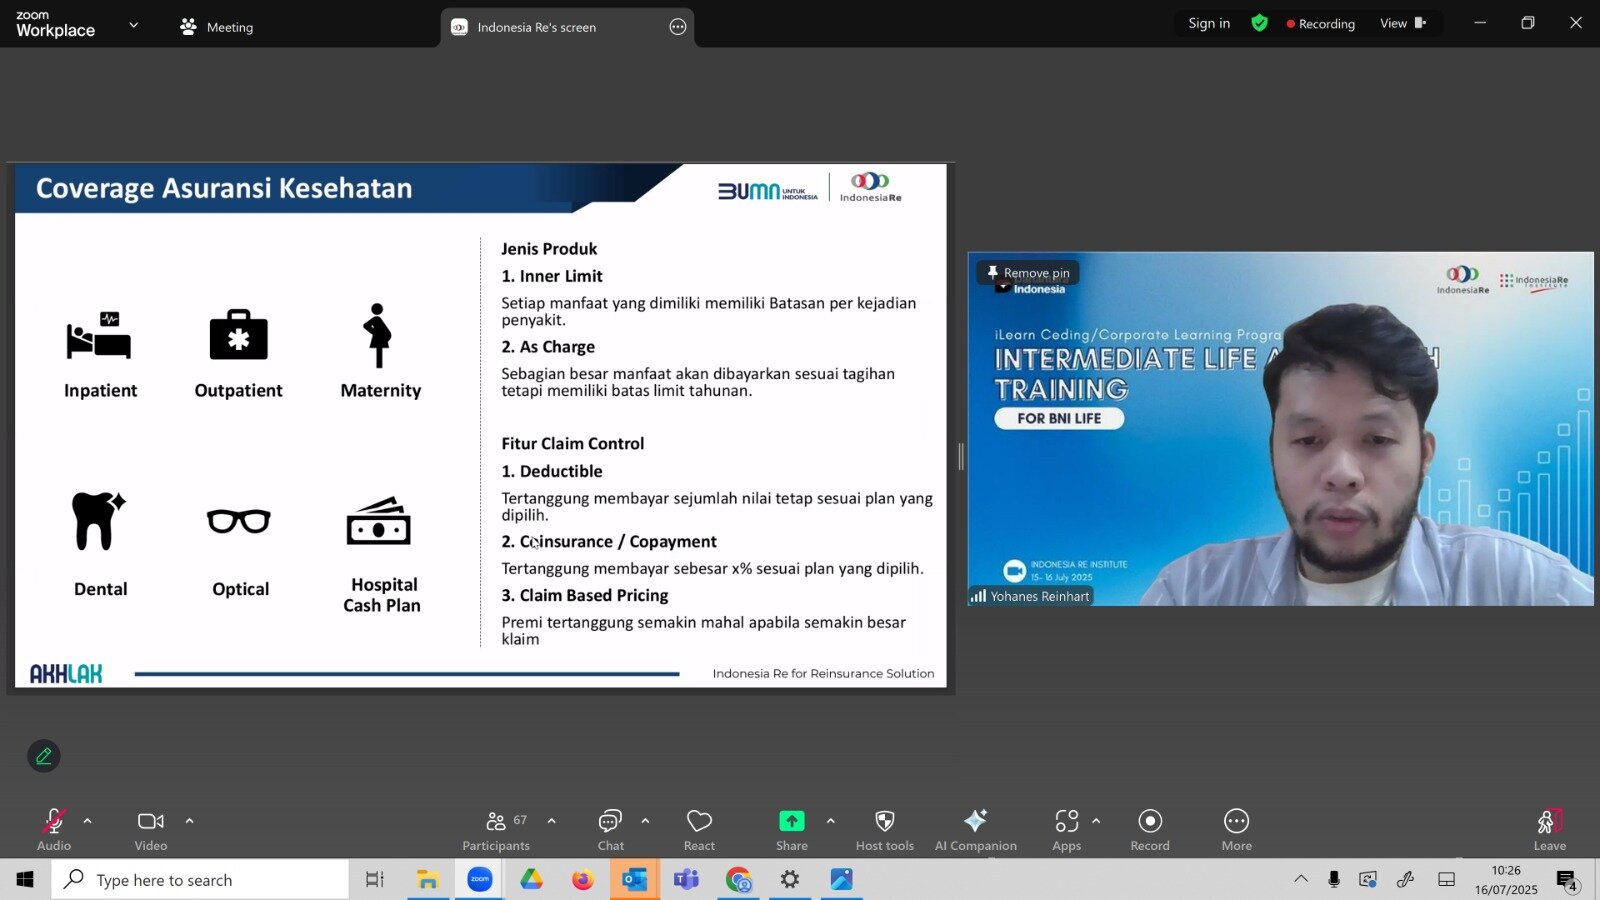Click the Optical glasses icon
This screenshot has width=1600, height=900.
pos(239,521)
